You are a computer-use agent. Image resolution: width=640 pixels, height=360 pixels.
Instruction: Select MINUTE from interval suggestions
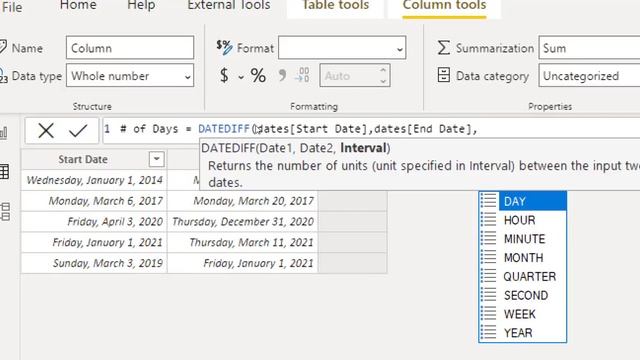522,239
